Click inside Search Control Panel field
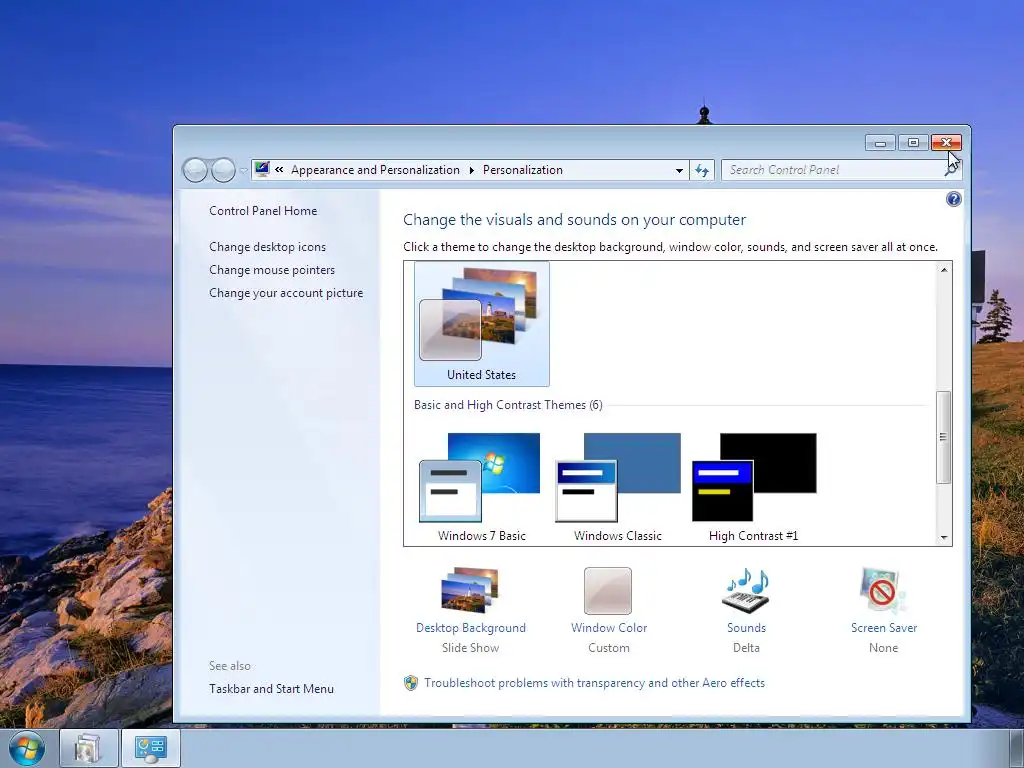This screenshot has height=768, width=1024. coord(833,170)
